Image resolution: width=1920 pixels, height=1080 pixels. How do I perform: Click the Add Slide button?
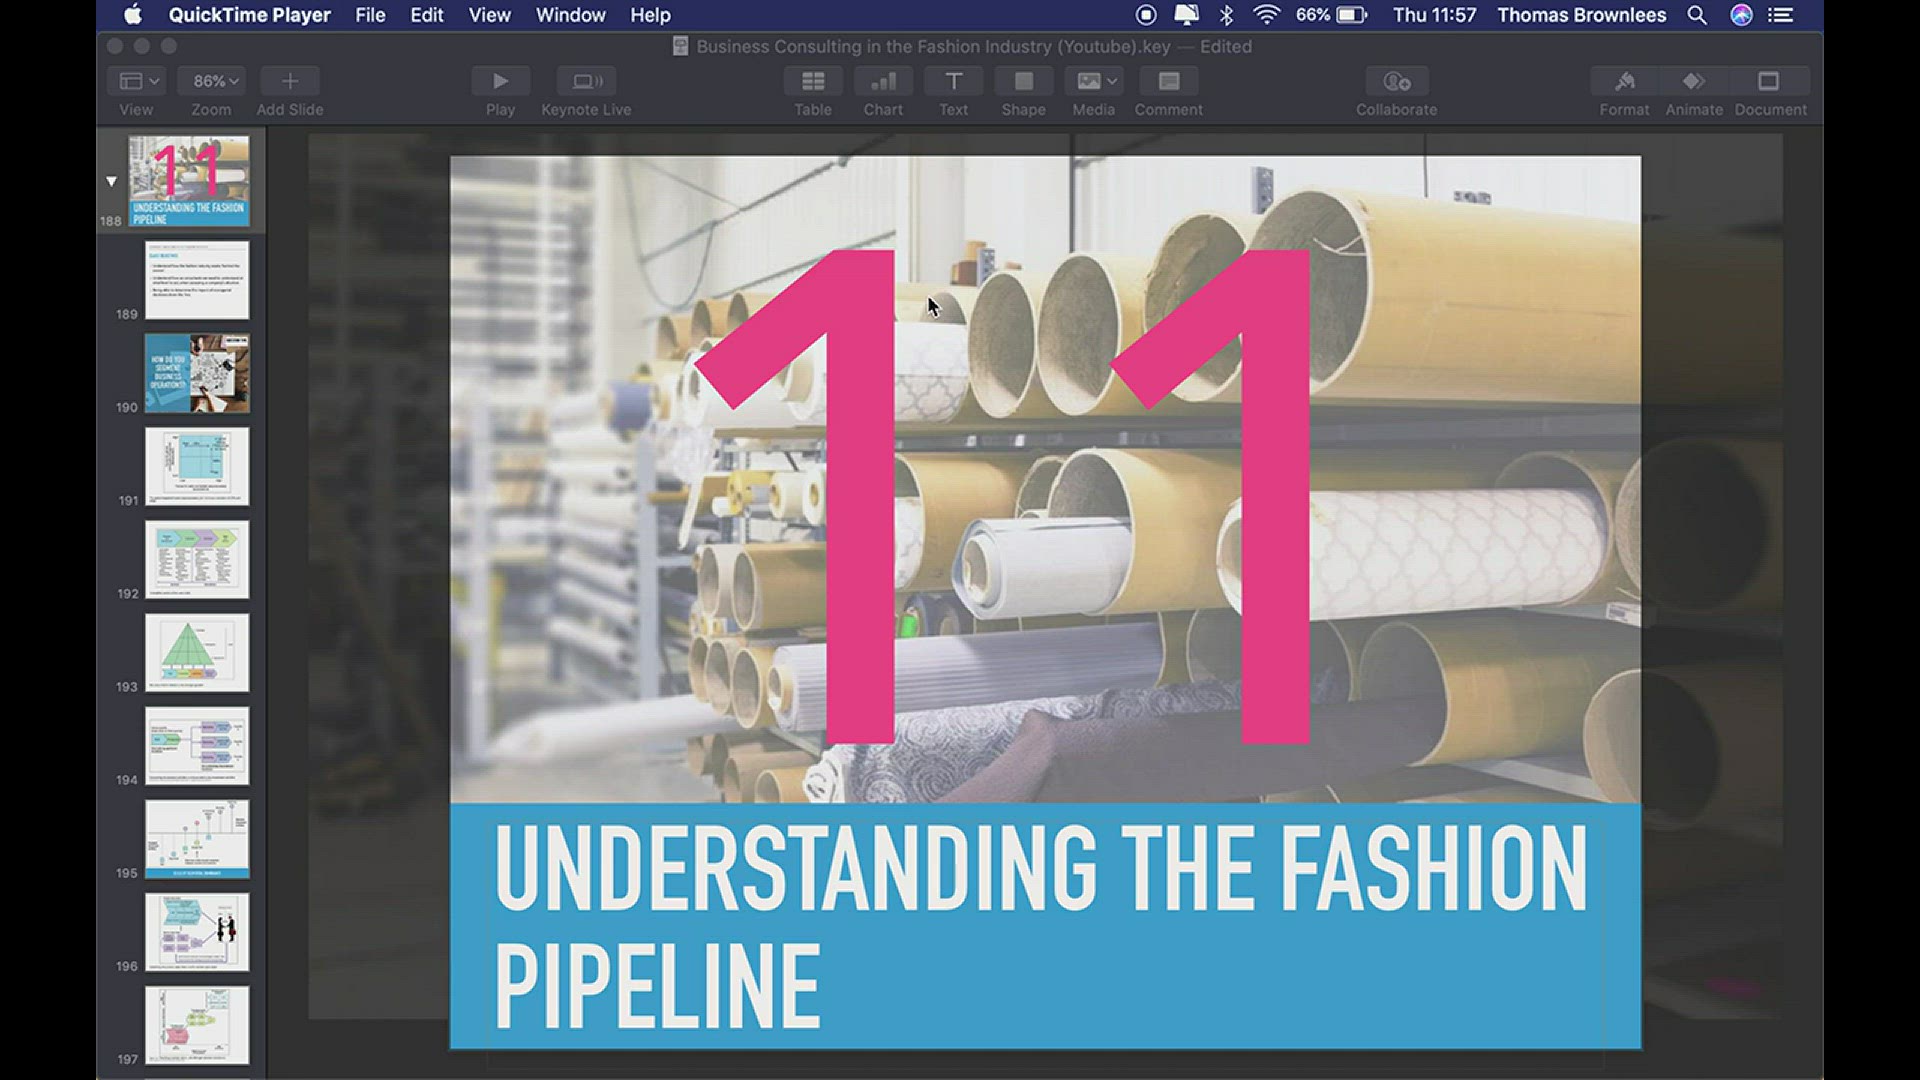coord(289,82)
